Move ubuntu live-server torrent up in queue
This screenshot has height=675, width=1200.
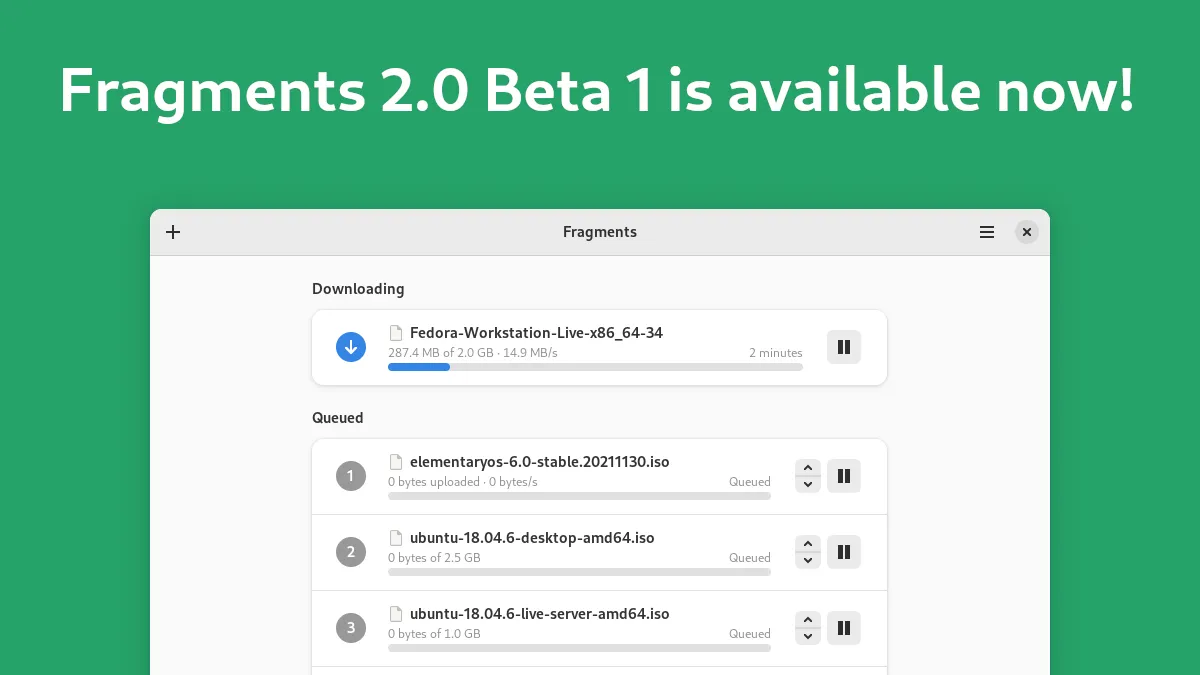click(x=808, y=620)
